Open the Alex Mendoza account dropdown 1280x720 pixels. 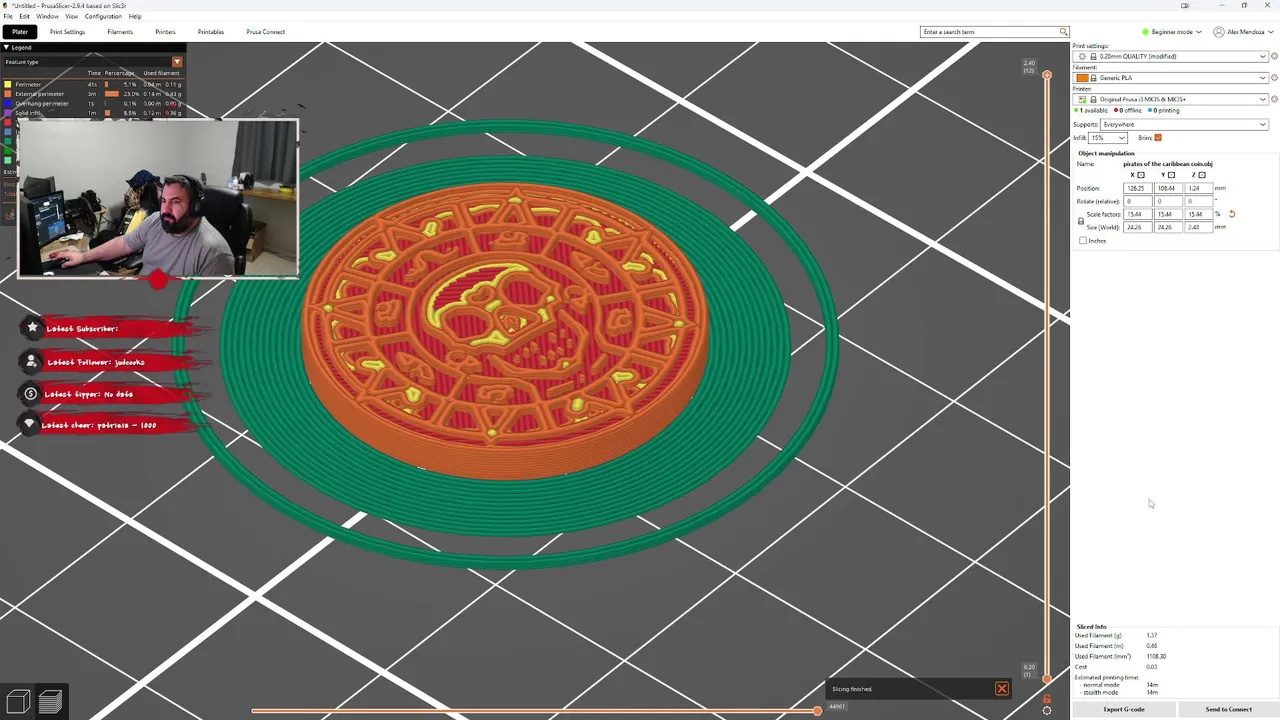pyautogui.click(x=1243, y=32)
